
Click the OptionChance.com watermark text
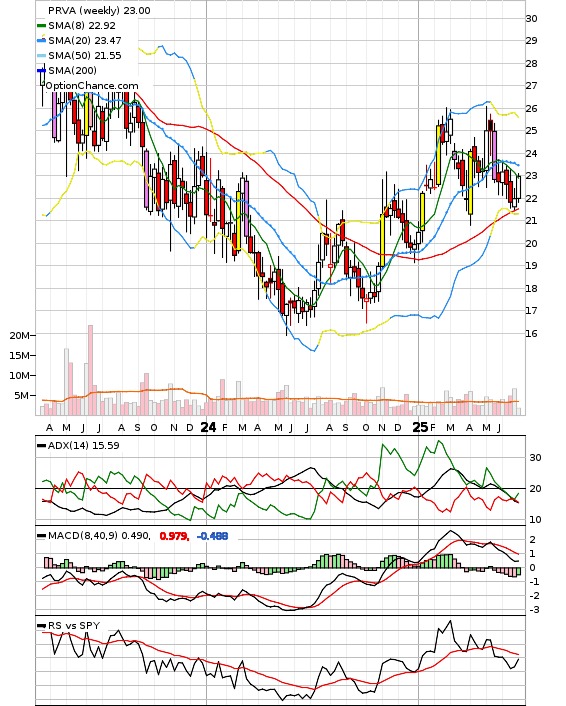(x=92, y=86)
